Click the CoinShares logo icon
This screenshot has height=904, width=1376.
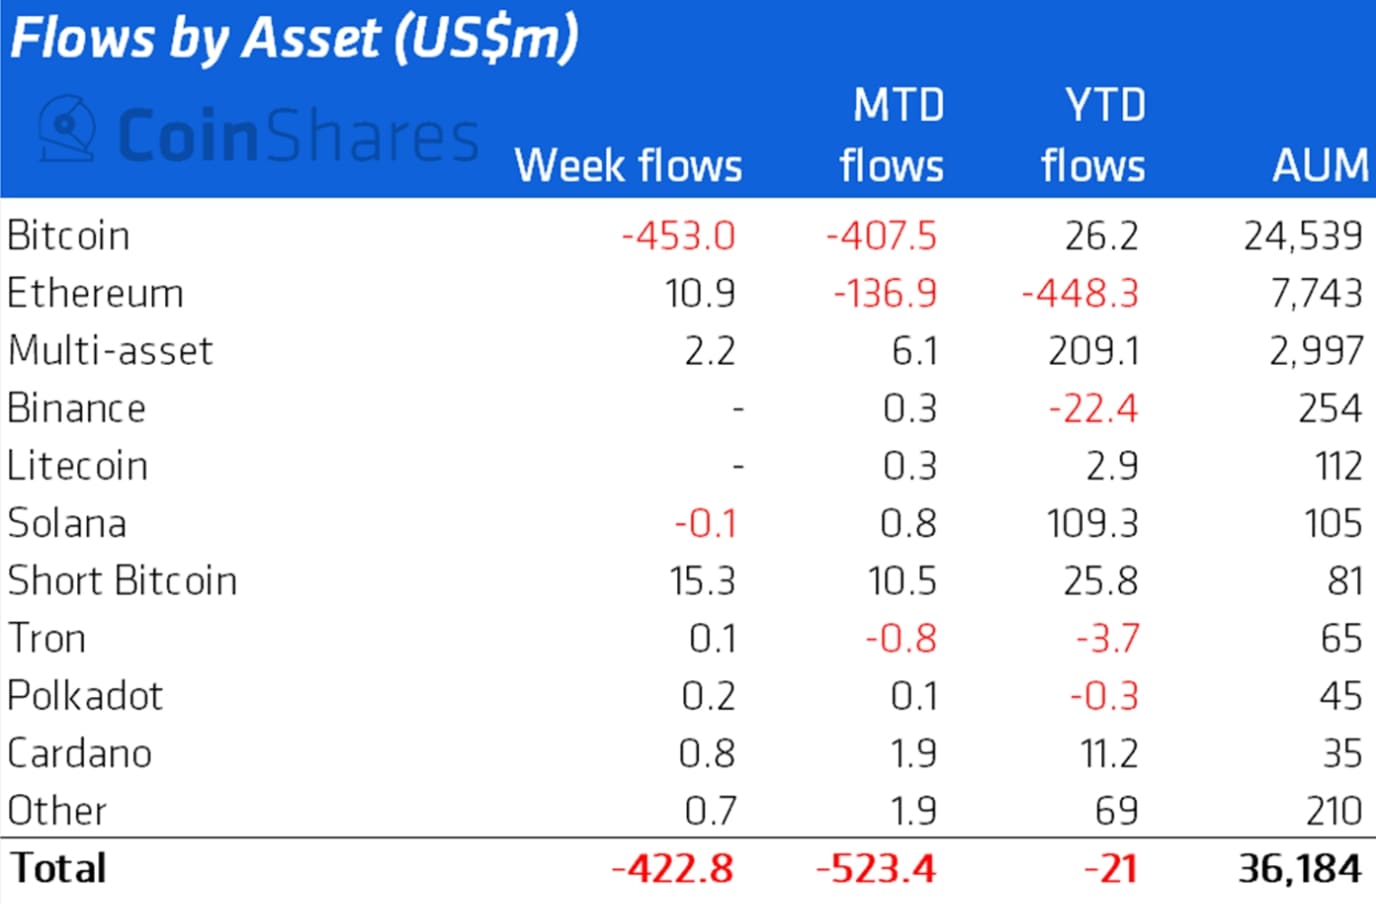[66, 129]
